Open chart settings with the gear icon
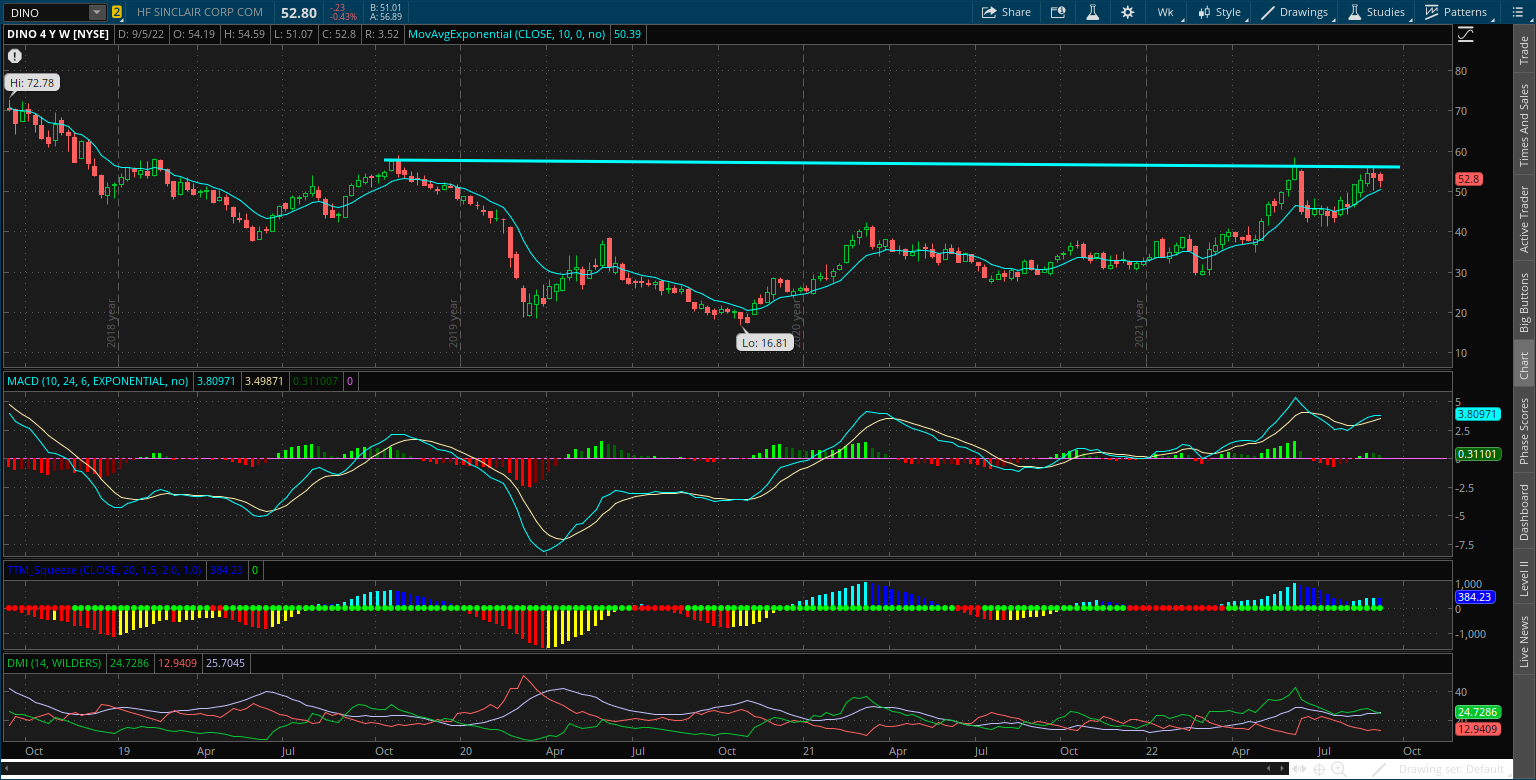The width and height of the screenshot is (1536, 780). pyautogui.click(x=1127, y=12)
